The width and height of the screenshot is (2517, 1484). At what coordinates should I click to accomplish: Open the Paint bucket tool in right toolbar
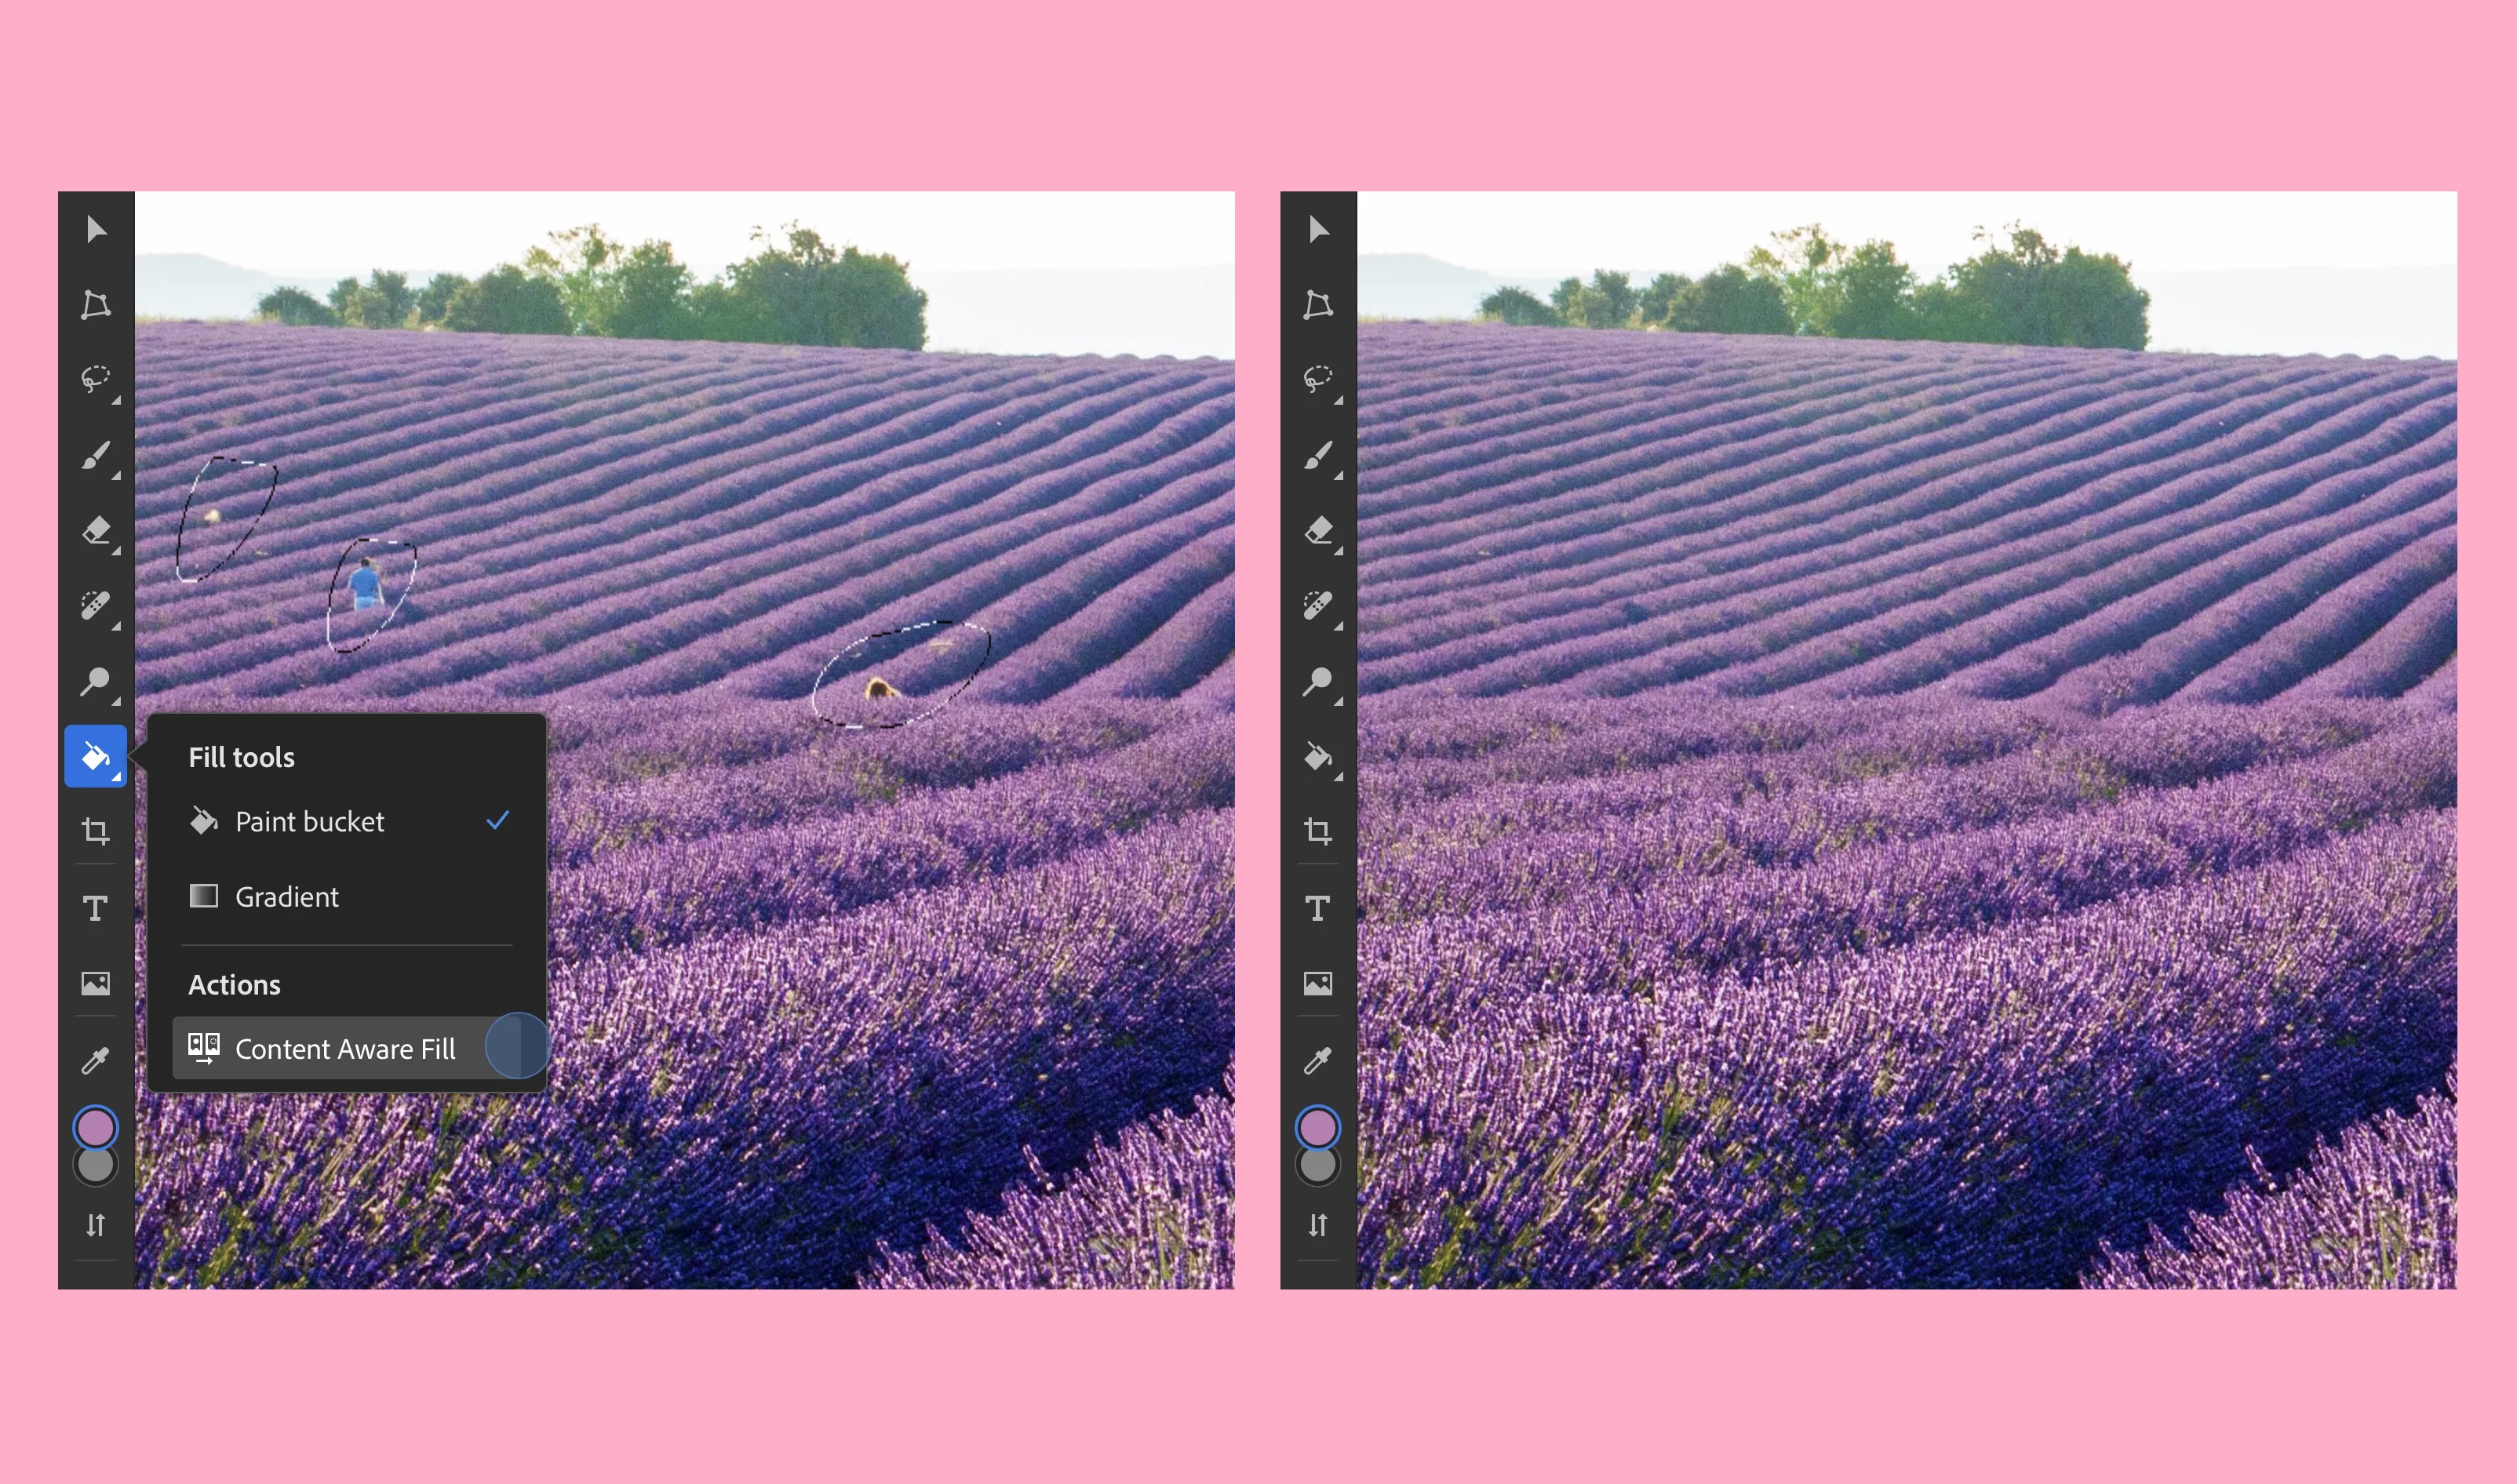coord(1318,756)
